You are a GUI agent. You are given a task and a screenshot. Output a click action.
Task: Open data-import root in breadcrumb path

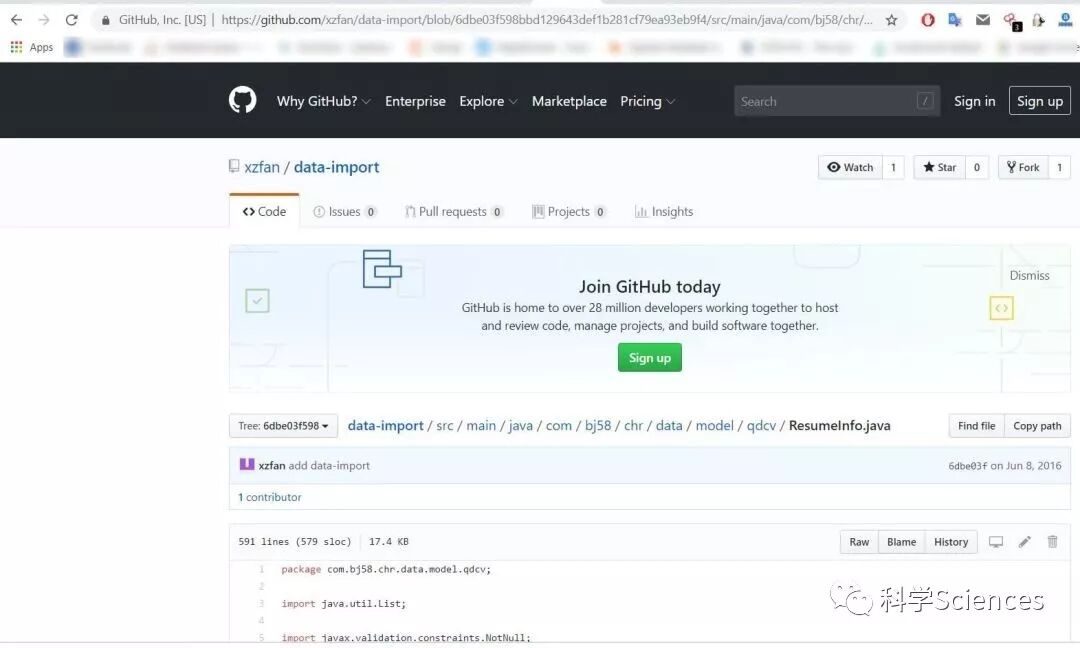(386, 426)
